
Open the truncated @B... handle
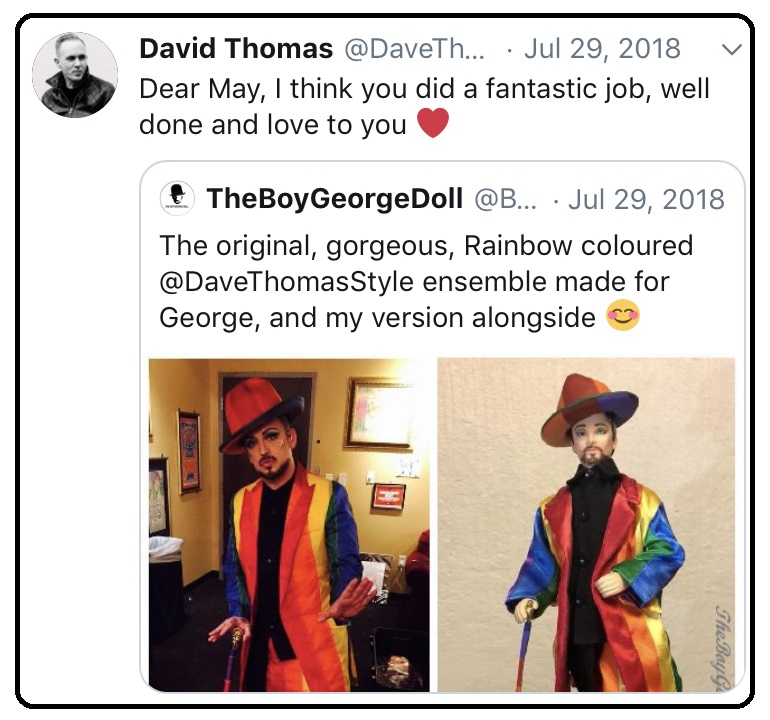coord(505,198)
